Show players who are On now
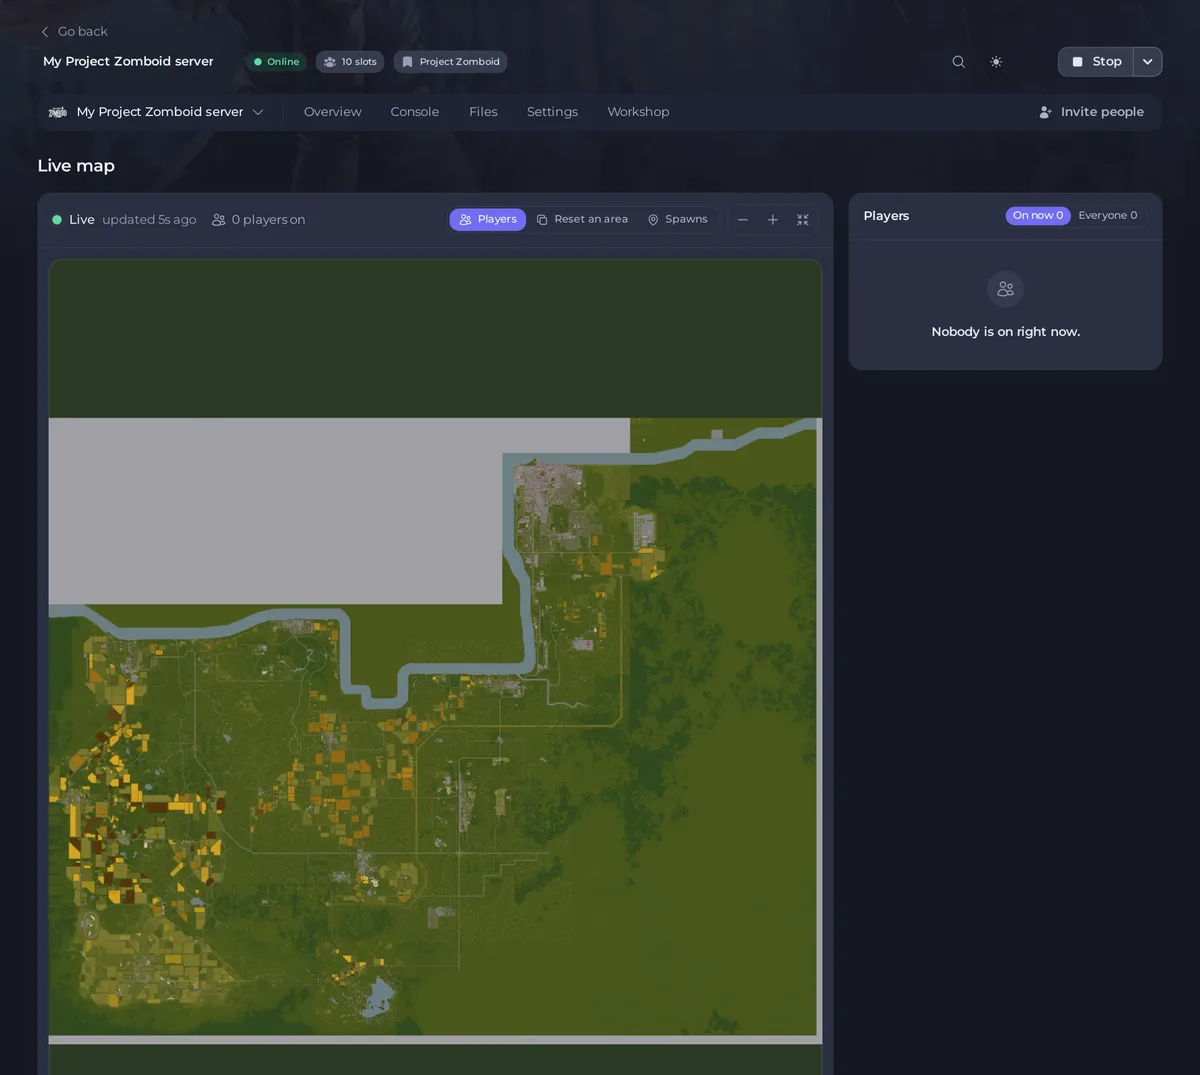The image size is (1200, 1075). click(x=1038, y=216)
